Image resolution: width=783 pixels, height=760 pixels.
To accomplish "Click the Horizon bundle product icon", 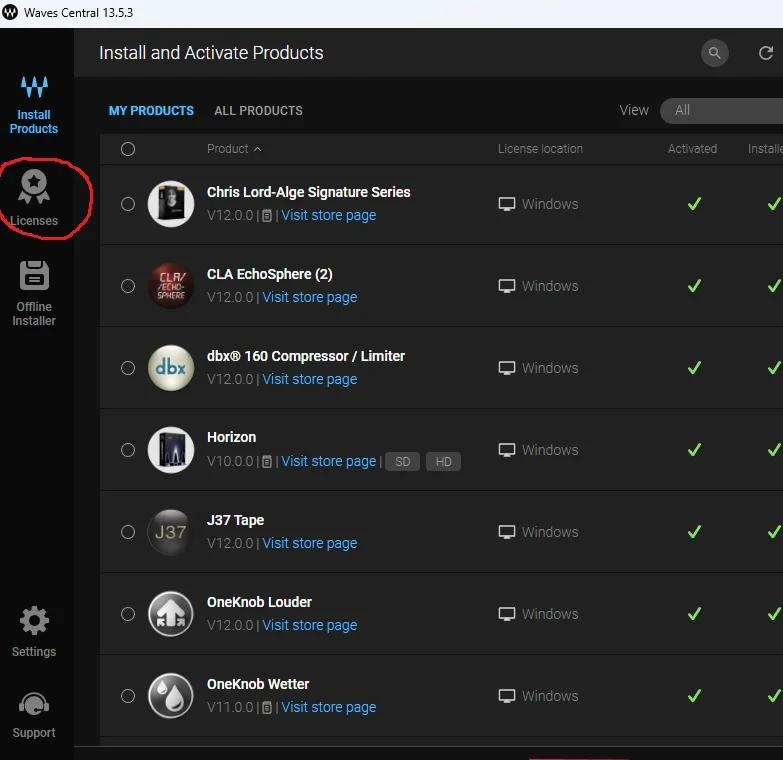I will (171, 450).
